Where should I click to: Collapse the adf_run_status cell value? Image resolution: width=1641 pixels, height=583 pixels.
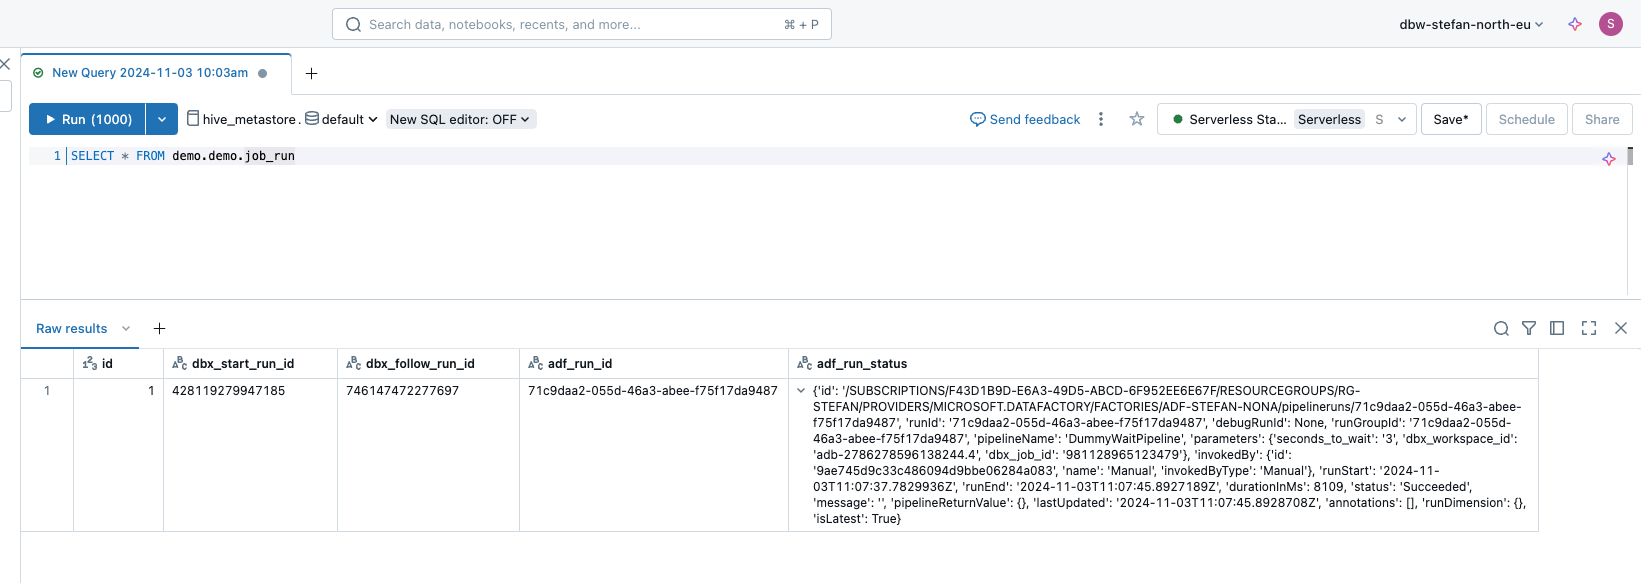[801, 391]
